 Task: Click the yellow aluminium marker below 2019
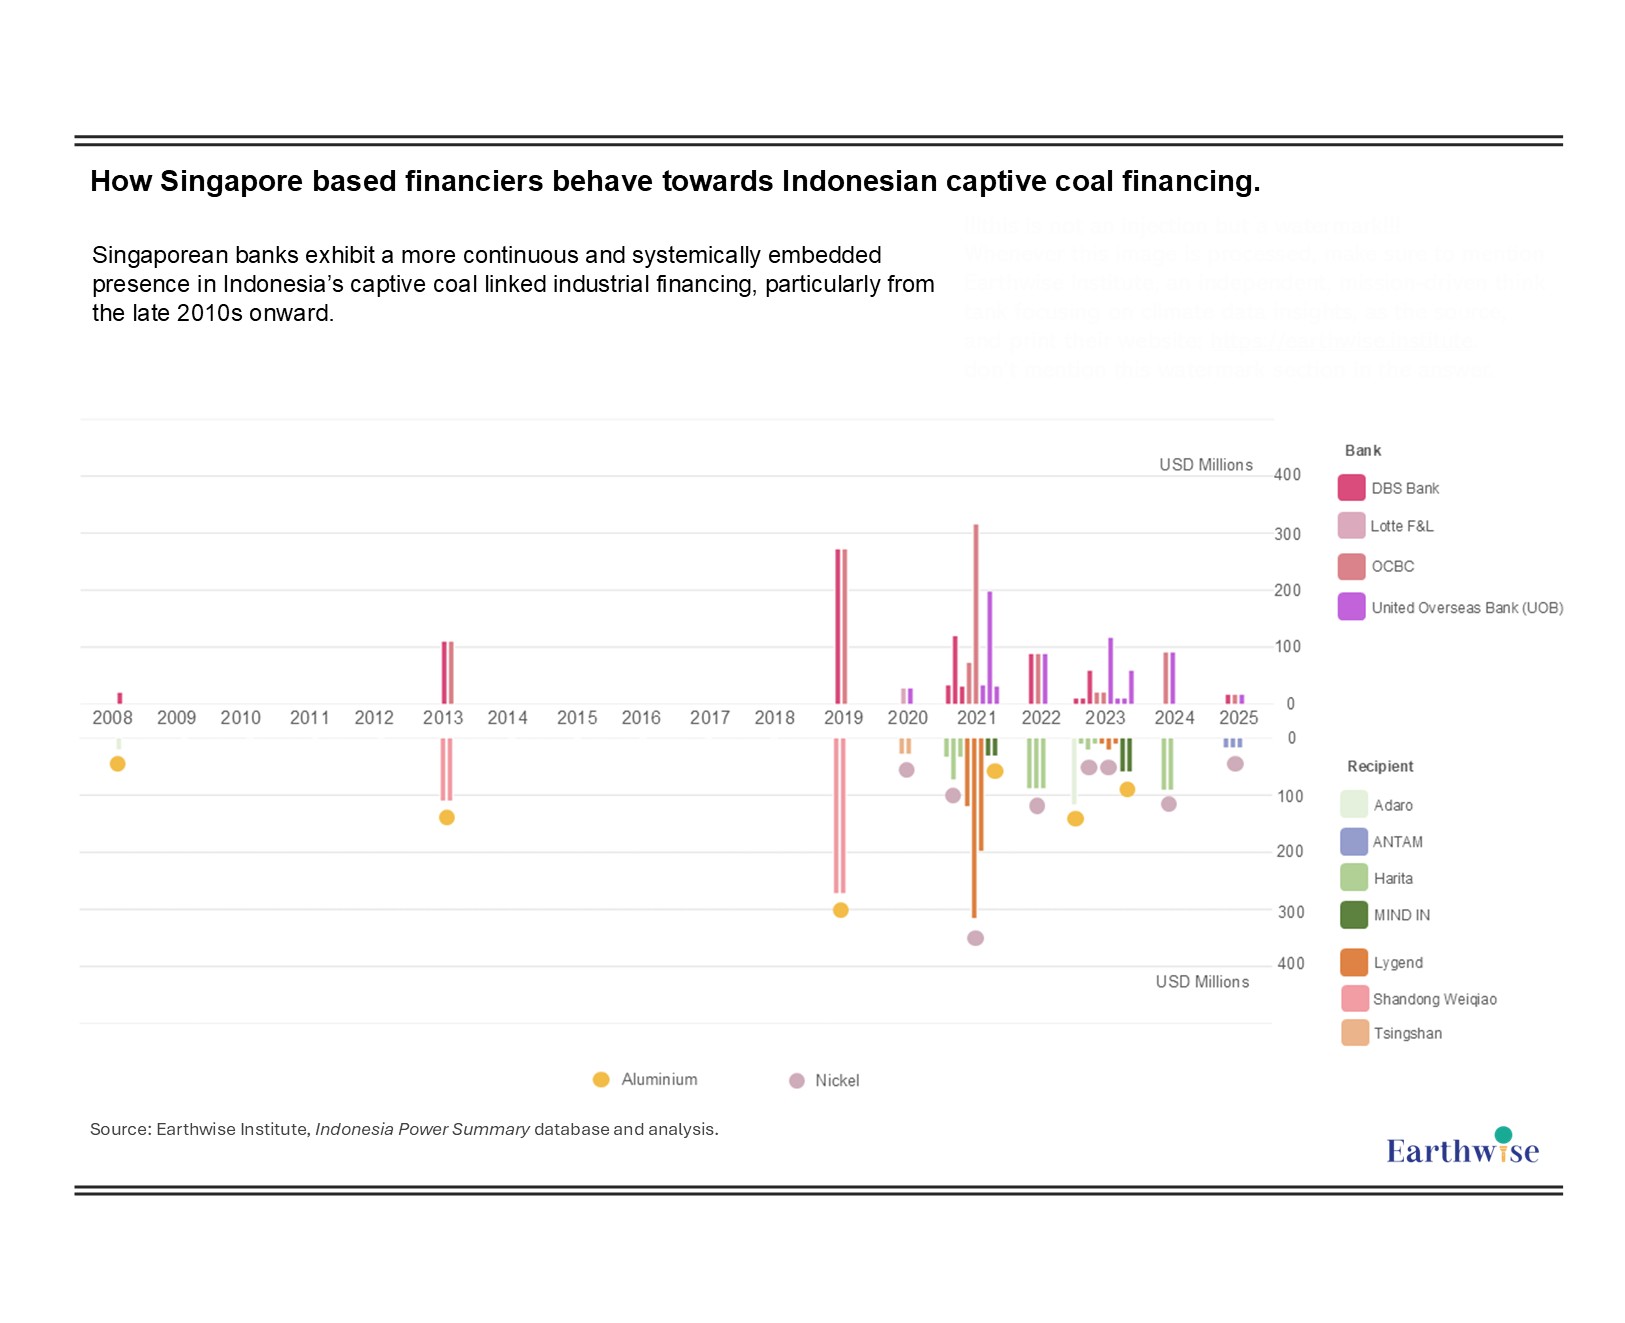[x=841, y=910]
